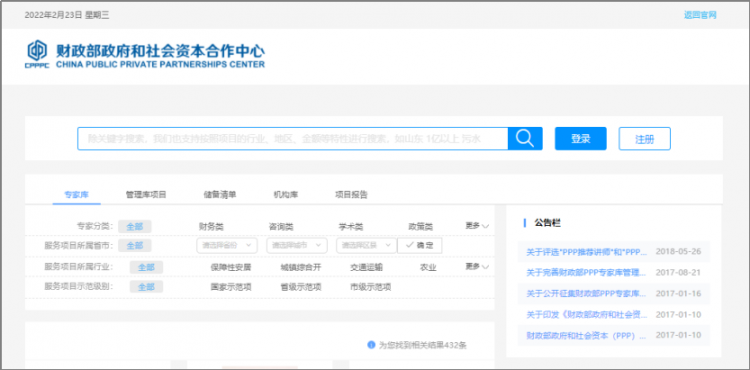Click the 2022年2月23日 星期三 date text
Image resolution: width=750 pixels, height=370 pixels.
click(67, 15)
